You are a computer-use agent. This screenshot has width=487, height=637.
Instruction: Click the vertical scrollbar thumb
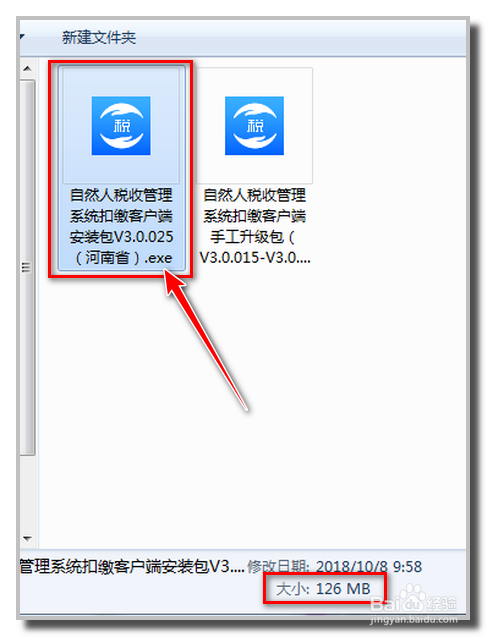point(27,267)
